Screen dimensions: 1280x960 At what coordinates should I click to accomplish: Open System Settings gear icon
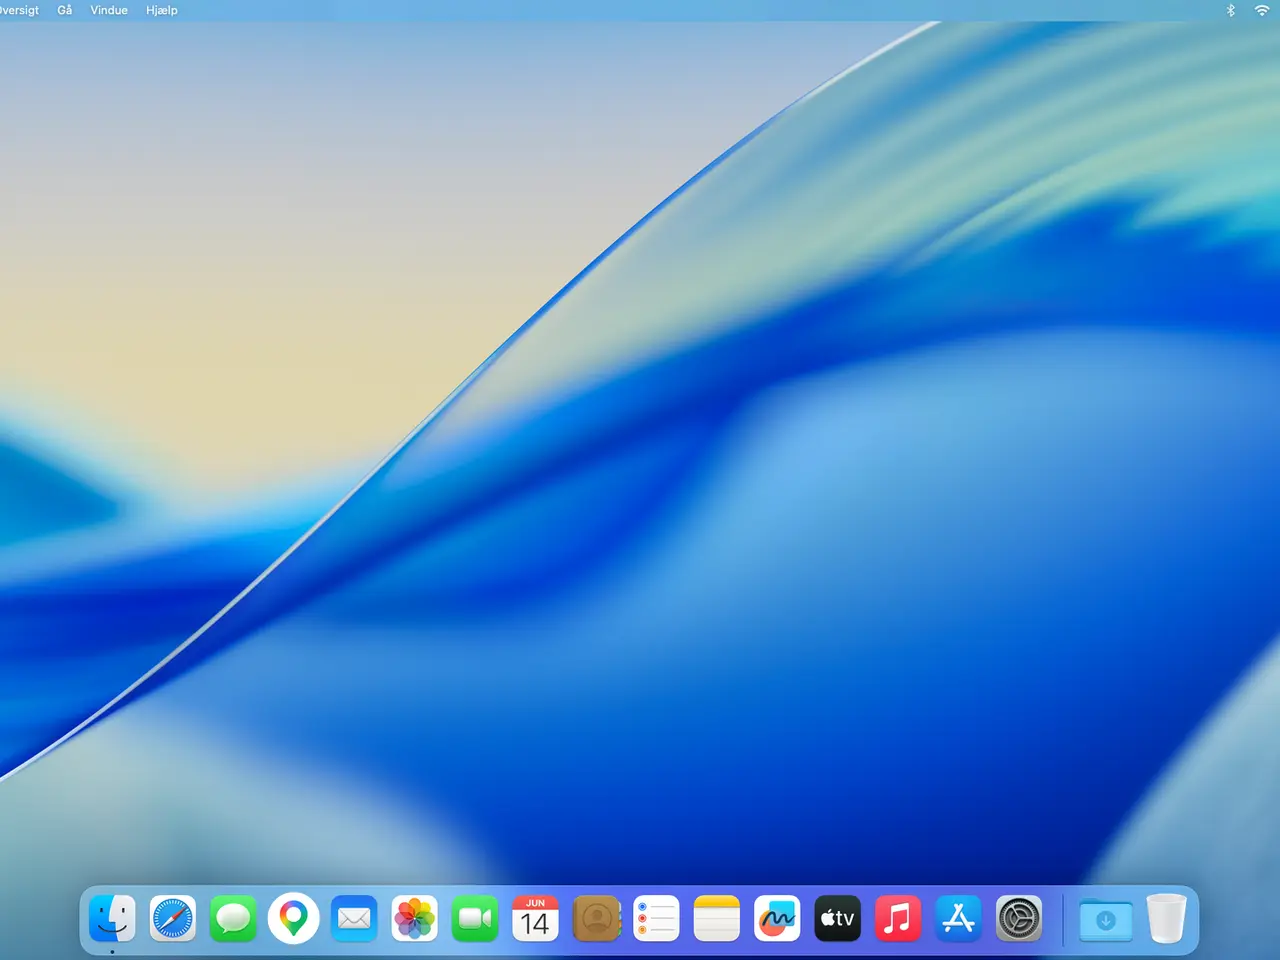click(1019, 918)
